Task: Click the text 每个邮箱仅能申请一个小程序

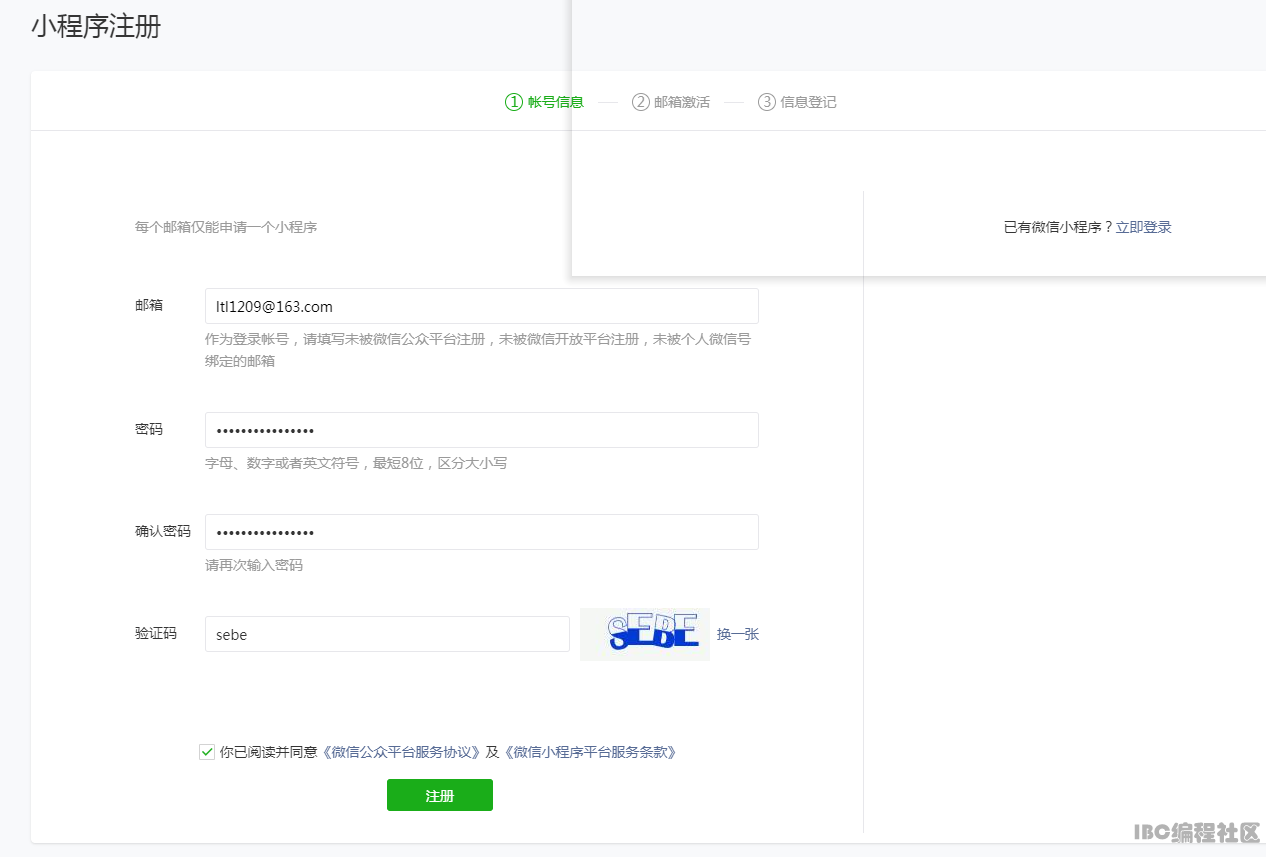Action: click(226, 227)
